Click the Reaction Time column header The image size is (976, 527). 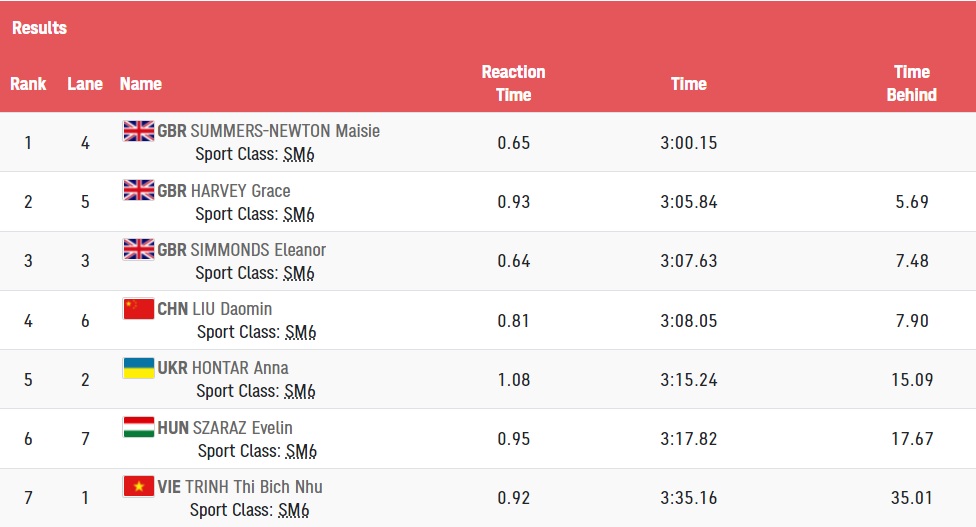[514, 83]
